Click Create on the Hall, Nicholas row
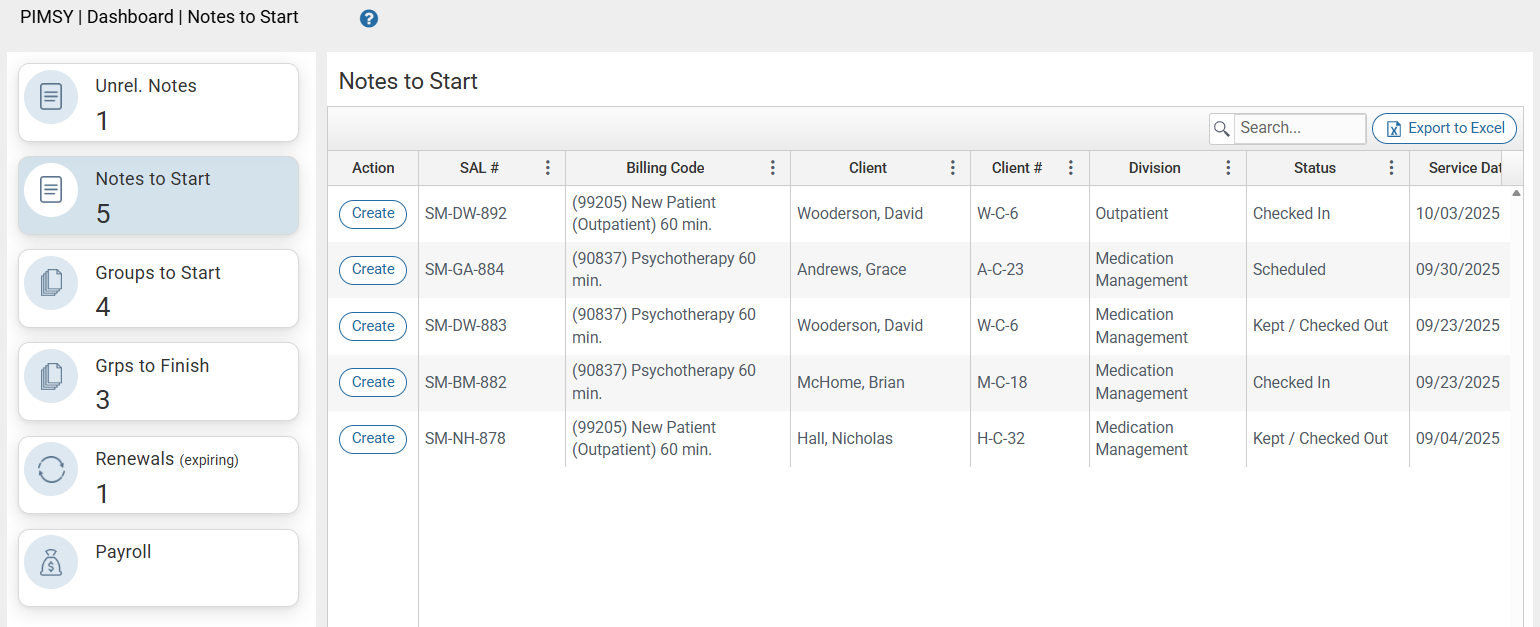Viewport: 1540px width, 627px height. click(x=372, y=438)
